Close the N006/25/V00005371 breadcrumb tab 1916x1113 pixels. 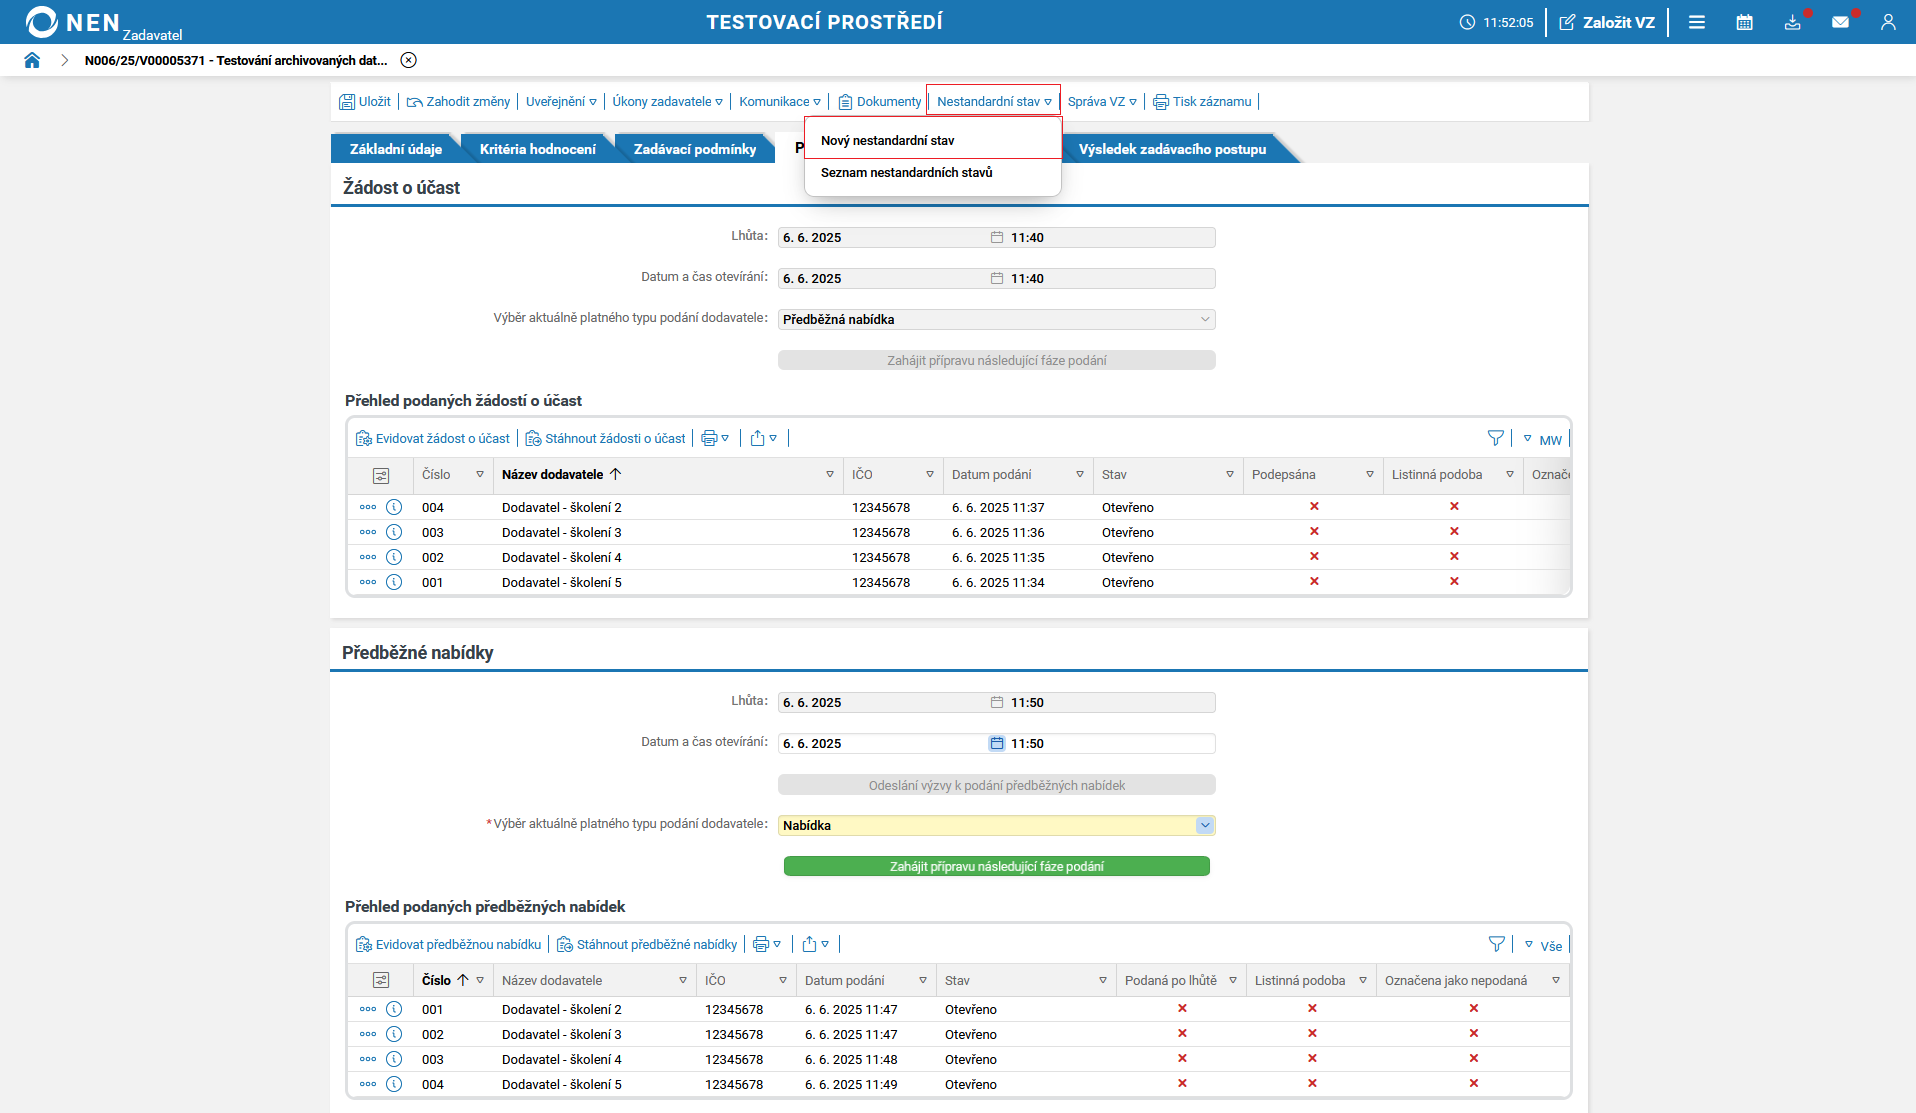(x=408, y=60)
